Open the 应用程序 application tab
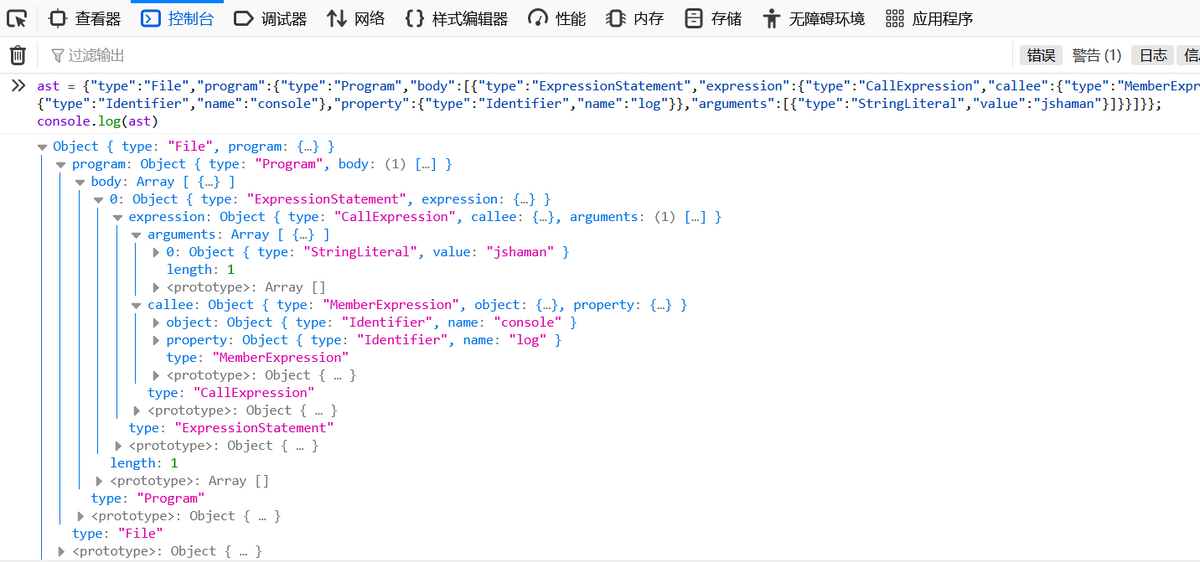The image size is (1200, 562). 929,18
